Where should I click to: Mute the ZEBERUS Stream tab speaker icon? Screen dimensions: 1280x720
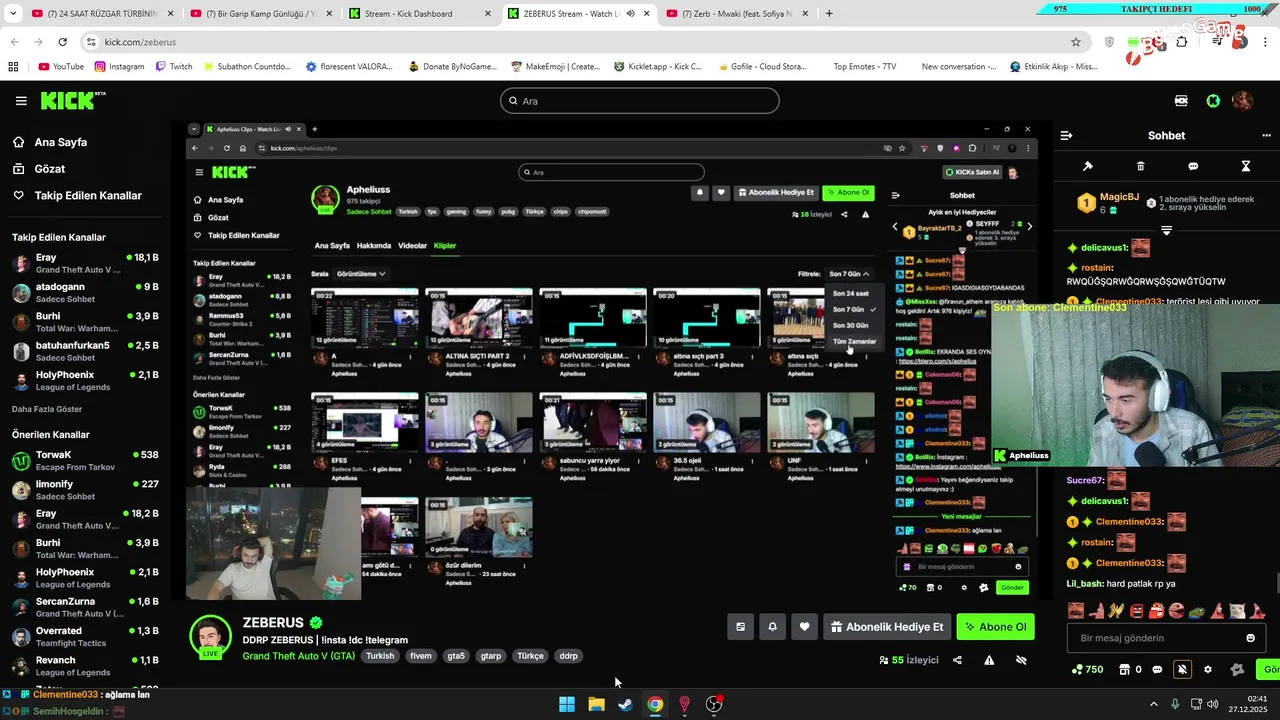pos(630,14)
